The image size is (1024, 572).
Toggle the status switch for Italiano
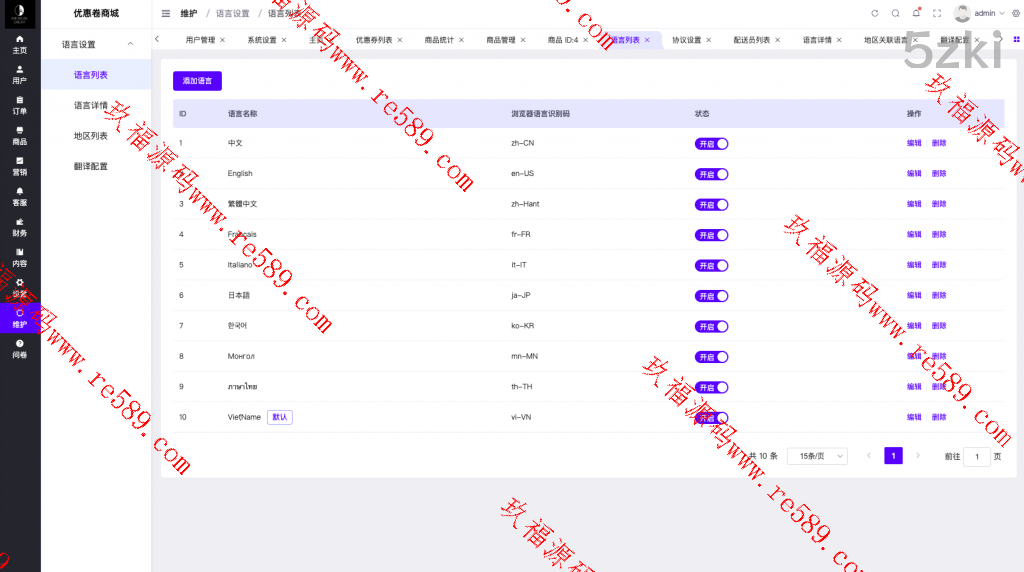[711, 266]
